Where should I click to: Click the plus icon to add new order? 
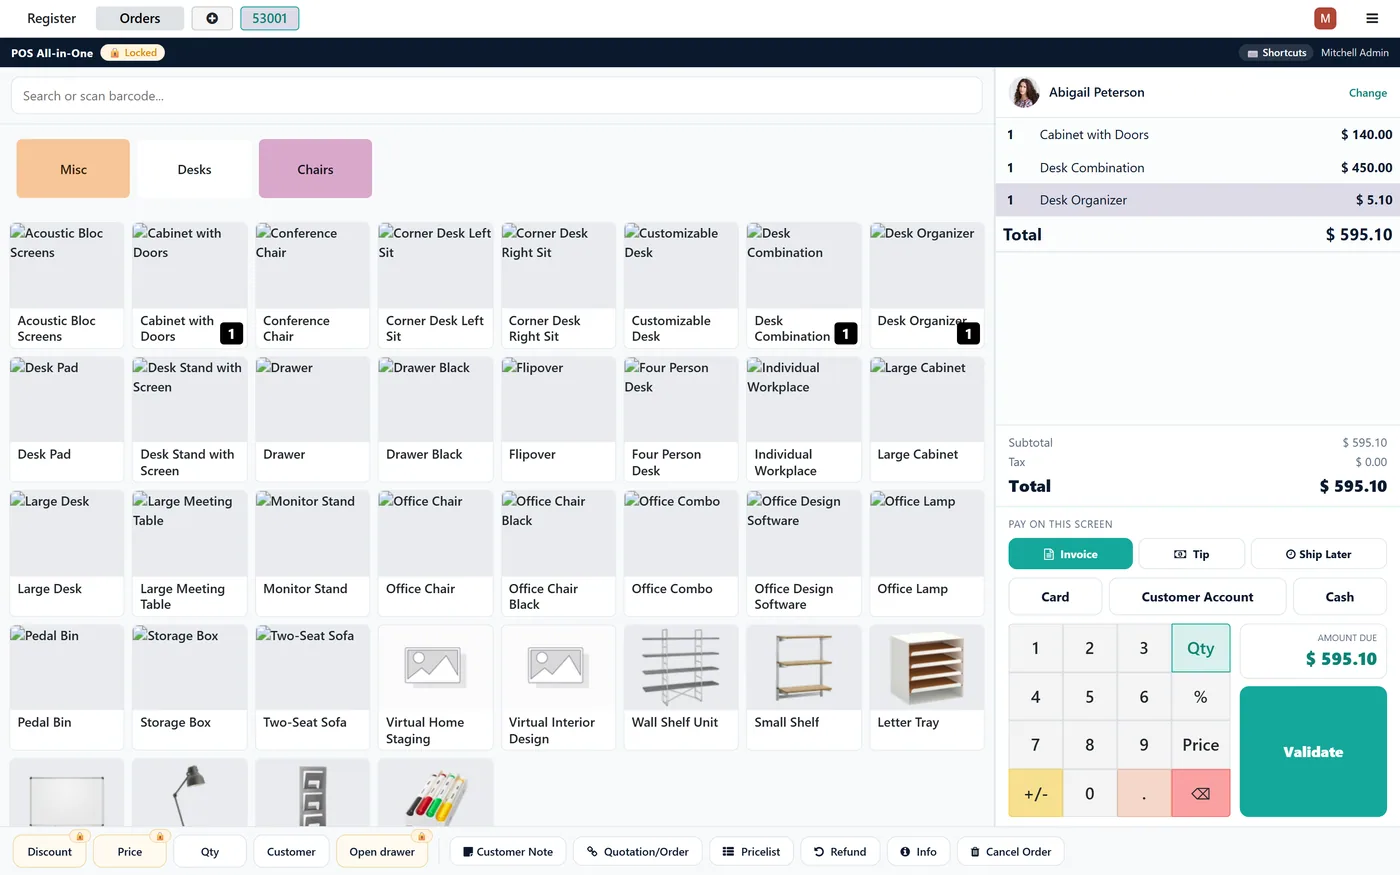tap(212, 18)
